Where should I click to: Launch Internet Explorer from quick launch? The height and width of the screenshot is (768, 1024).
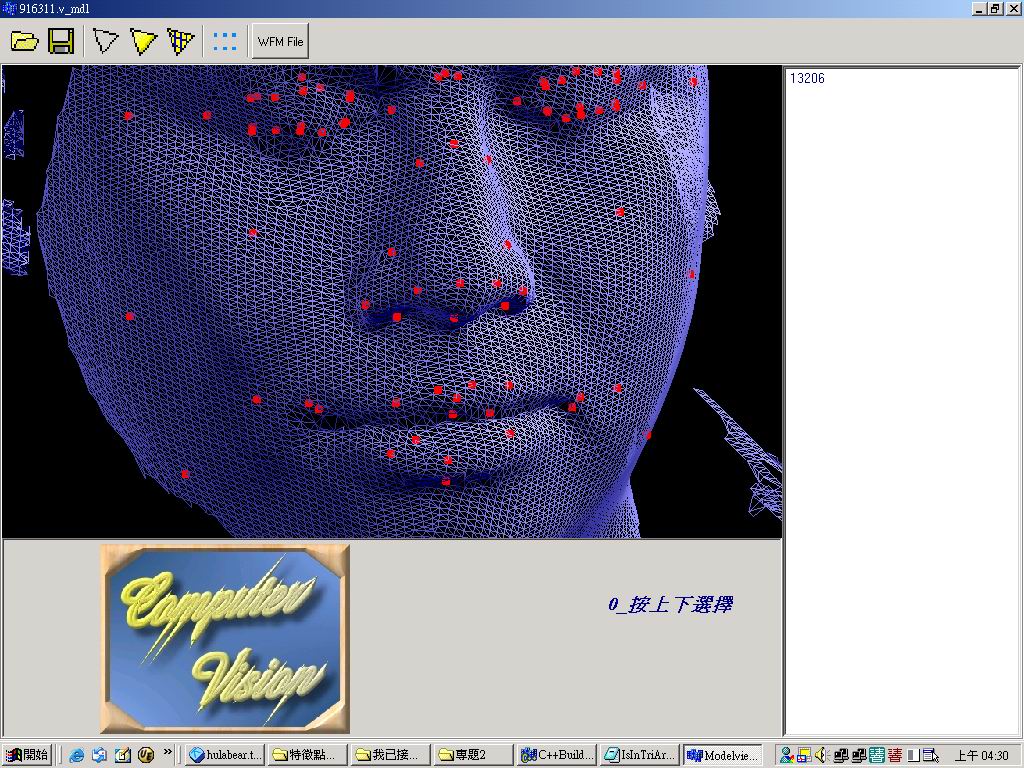77,755
